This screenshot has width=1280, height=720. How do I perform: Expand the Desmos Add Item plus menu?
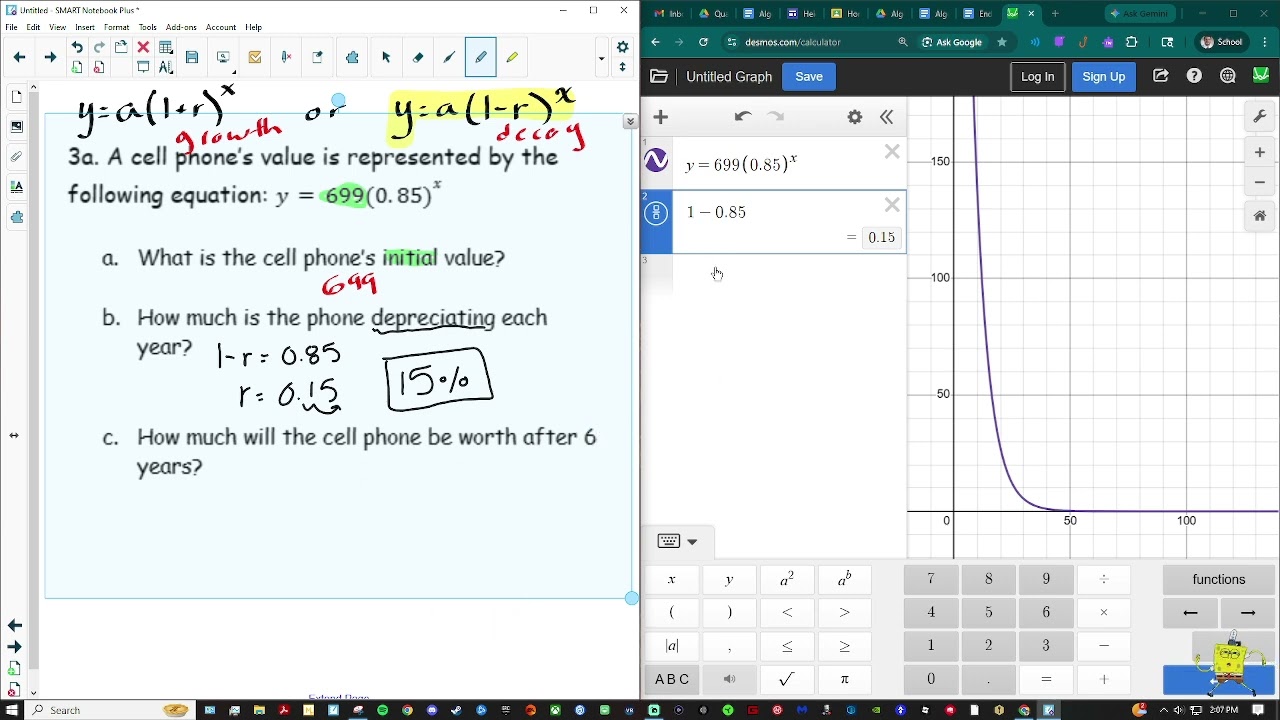660,117
